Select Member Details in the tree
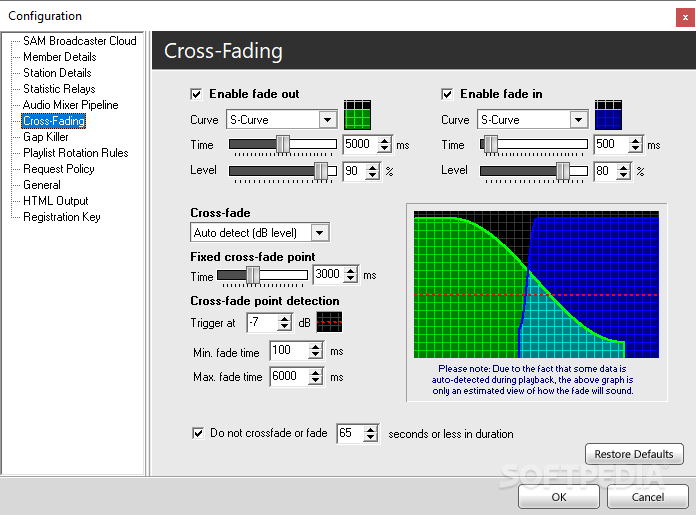 pos(60,57)
